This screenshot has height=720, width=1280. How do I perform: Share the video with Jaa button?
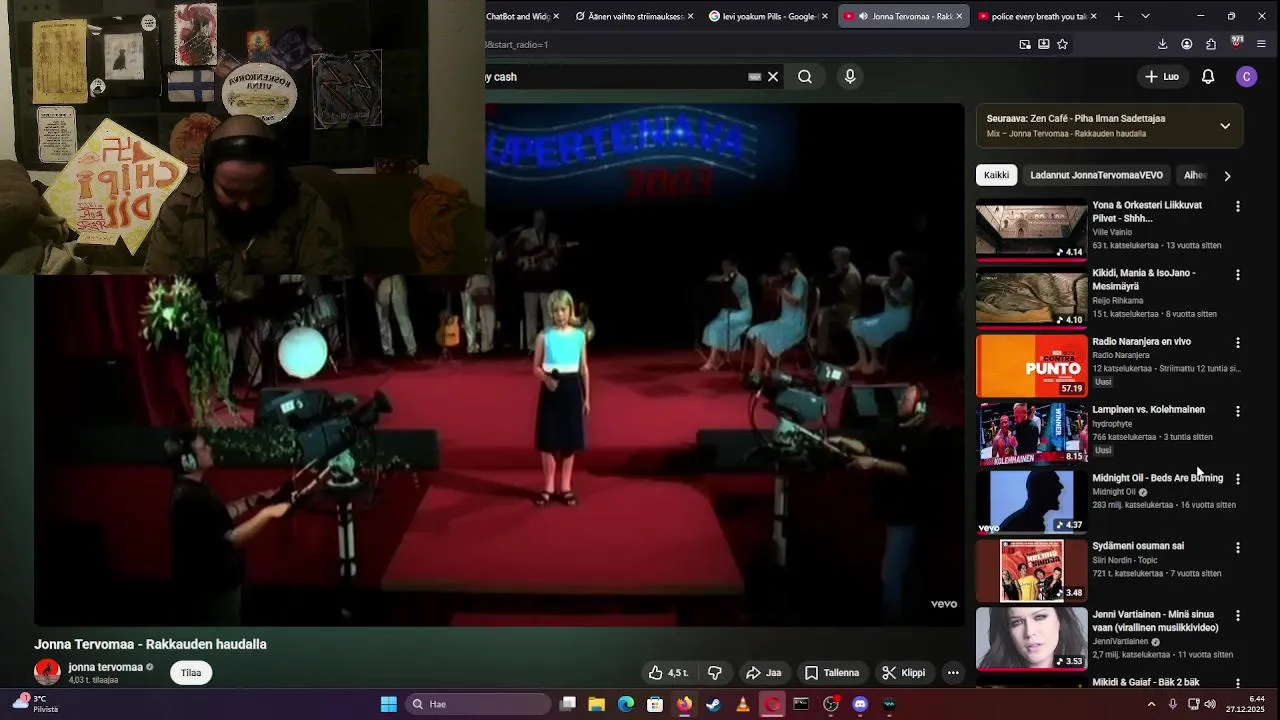tap(764, 673)
